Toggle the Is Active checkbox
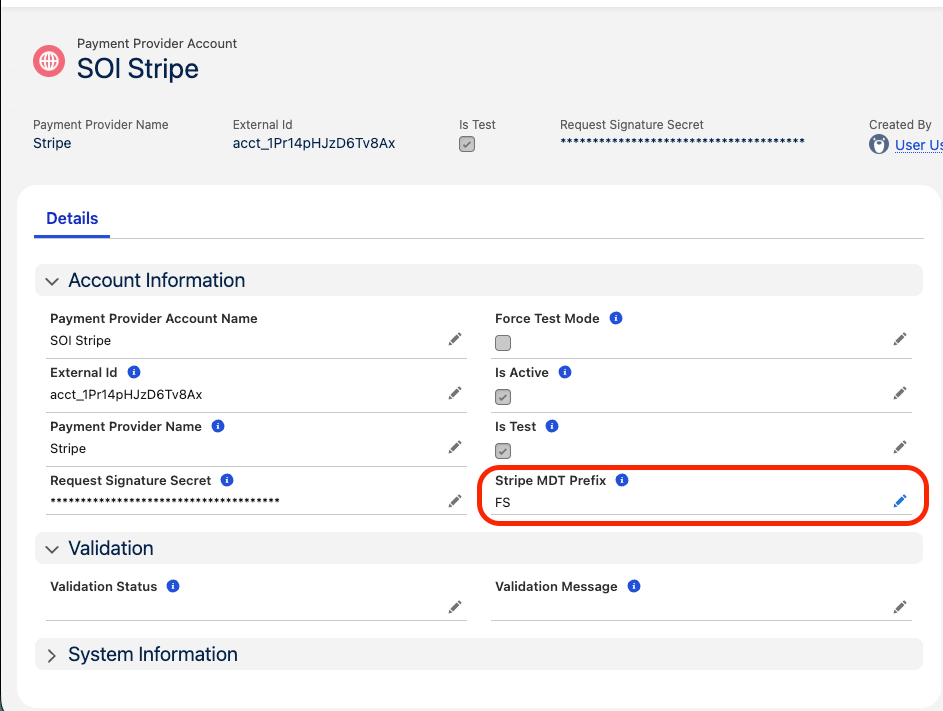943x711 pixels. (503, 397)
